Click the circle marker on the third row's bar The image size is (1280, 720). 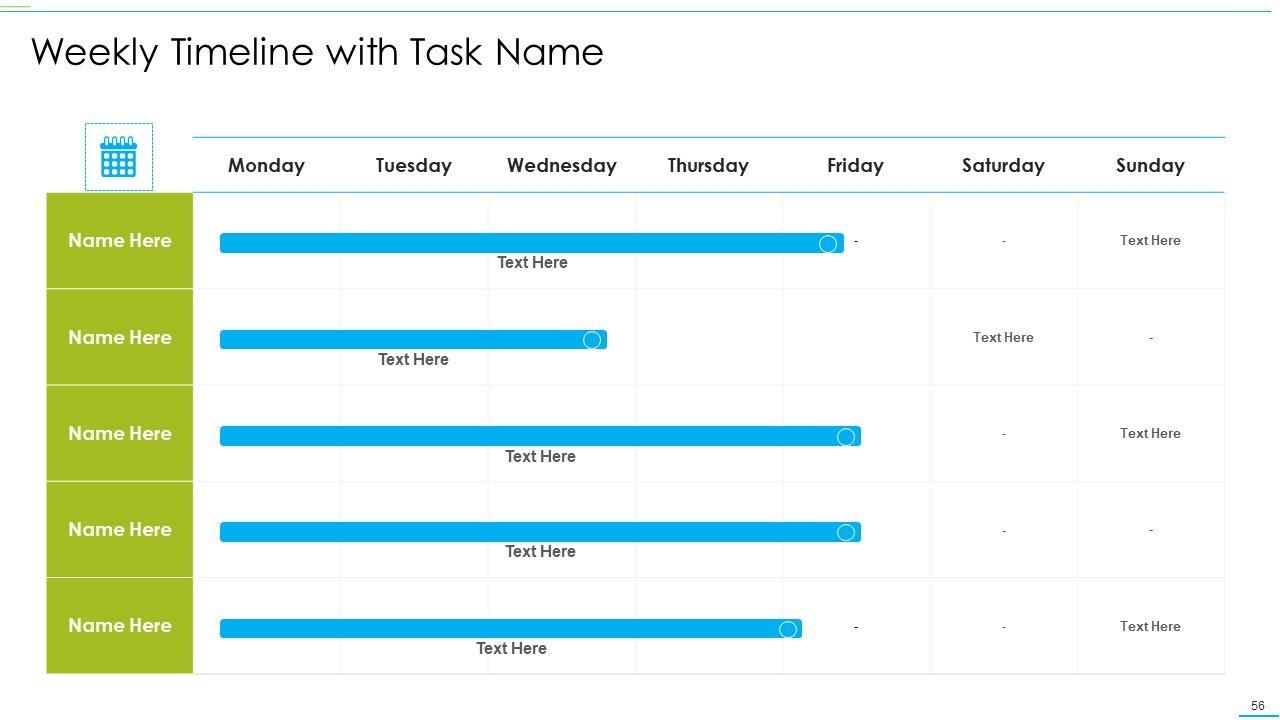(x=846, y=437)
